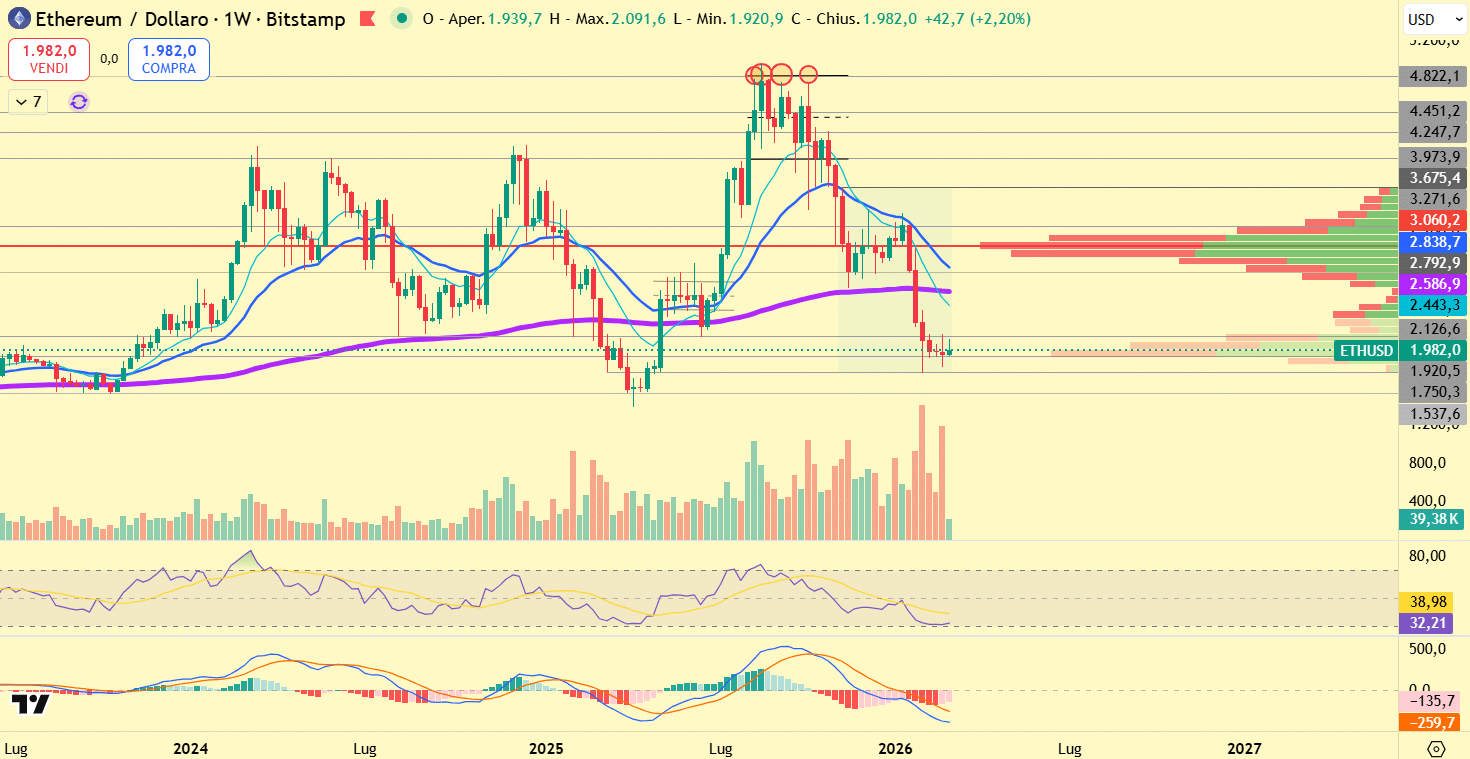Image resolution: width=1470 pixels, height=759 pixels.
Task: Click the green source dot beside OHLC values
Action: (x=401, y=19)
